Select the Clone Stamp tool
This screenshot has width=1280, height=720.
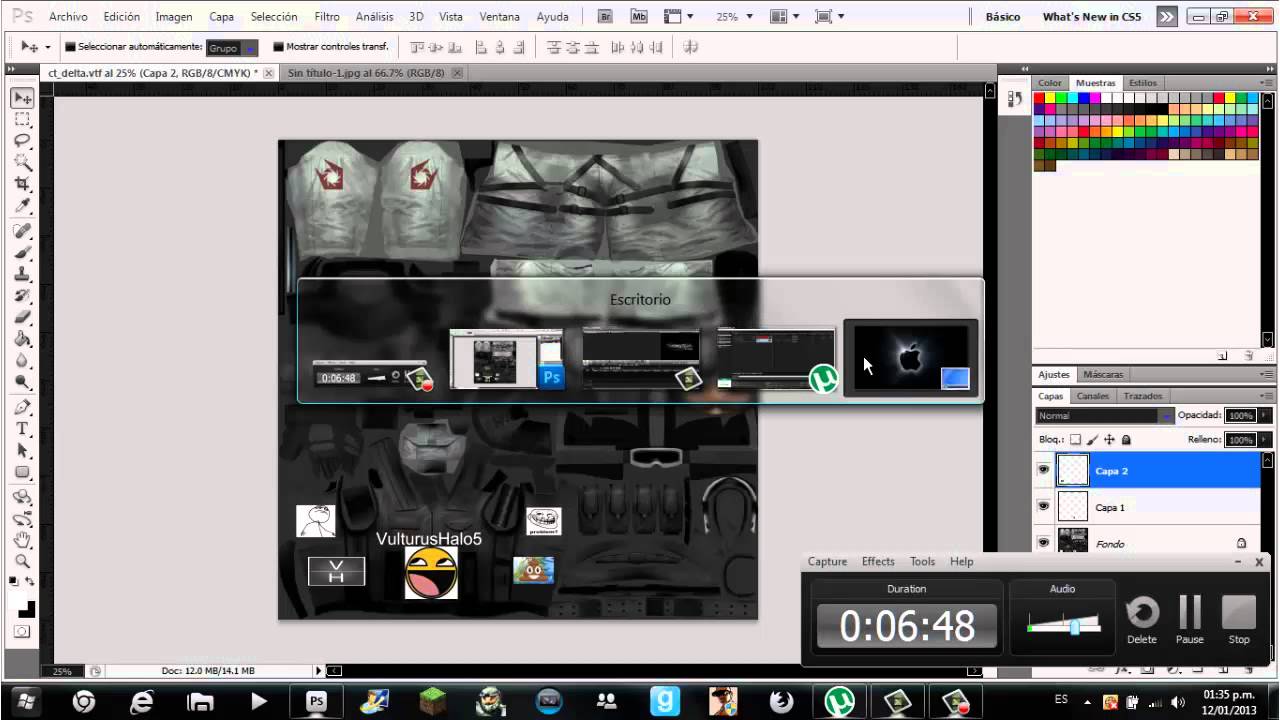pyautogui.click(x=22, y=274)
